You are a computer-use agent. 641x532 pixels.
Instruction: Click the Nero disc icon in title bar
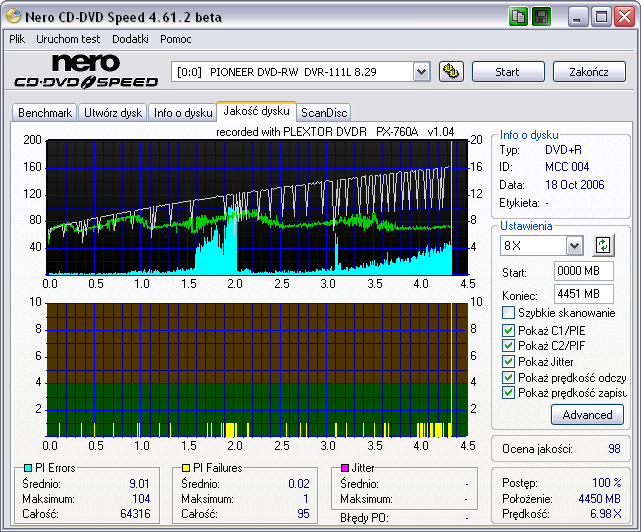[13, 16]
